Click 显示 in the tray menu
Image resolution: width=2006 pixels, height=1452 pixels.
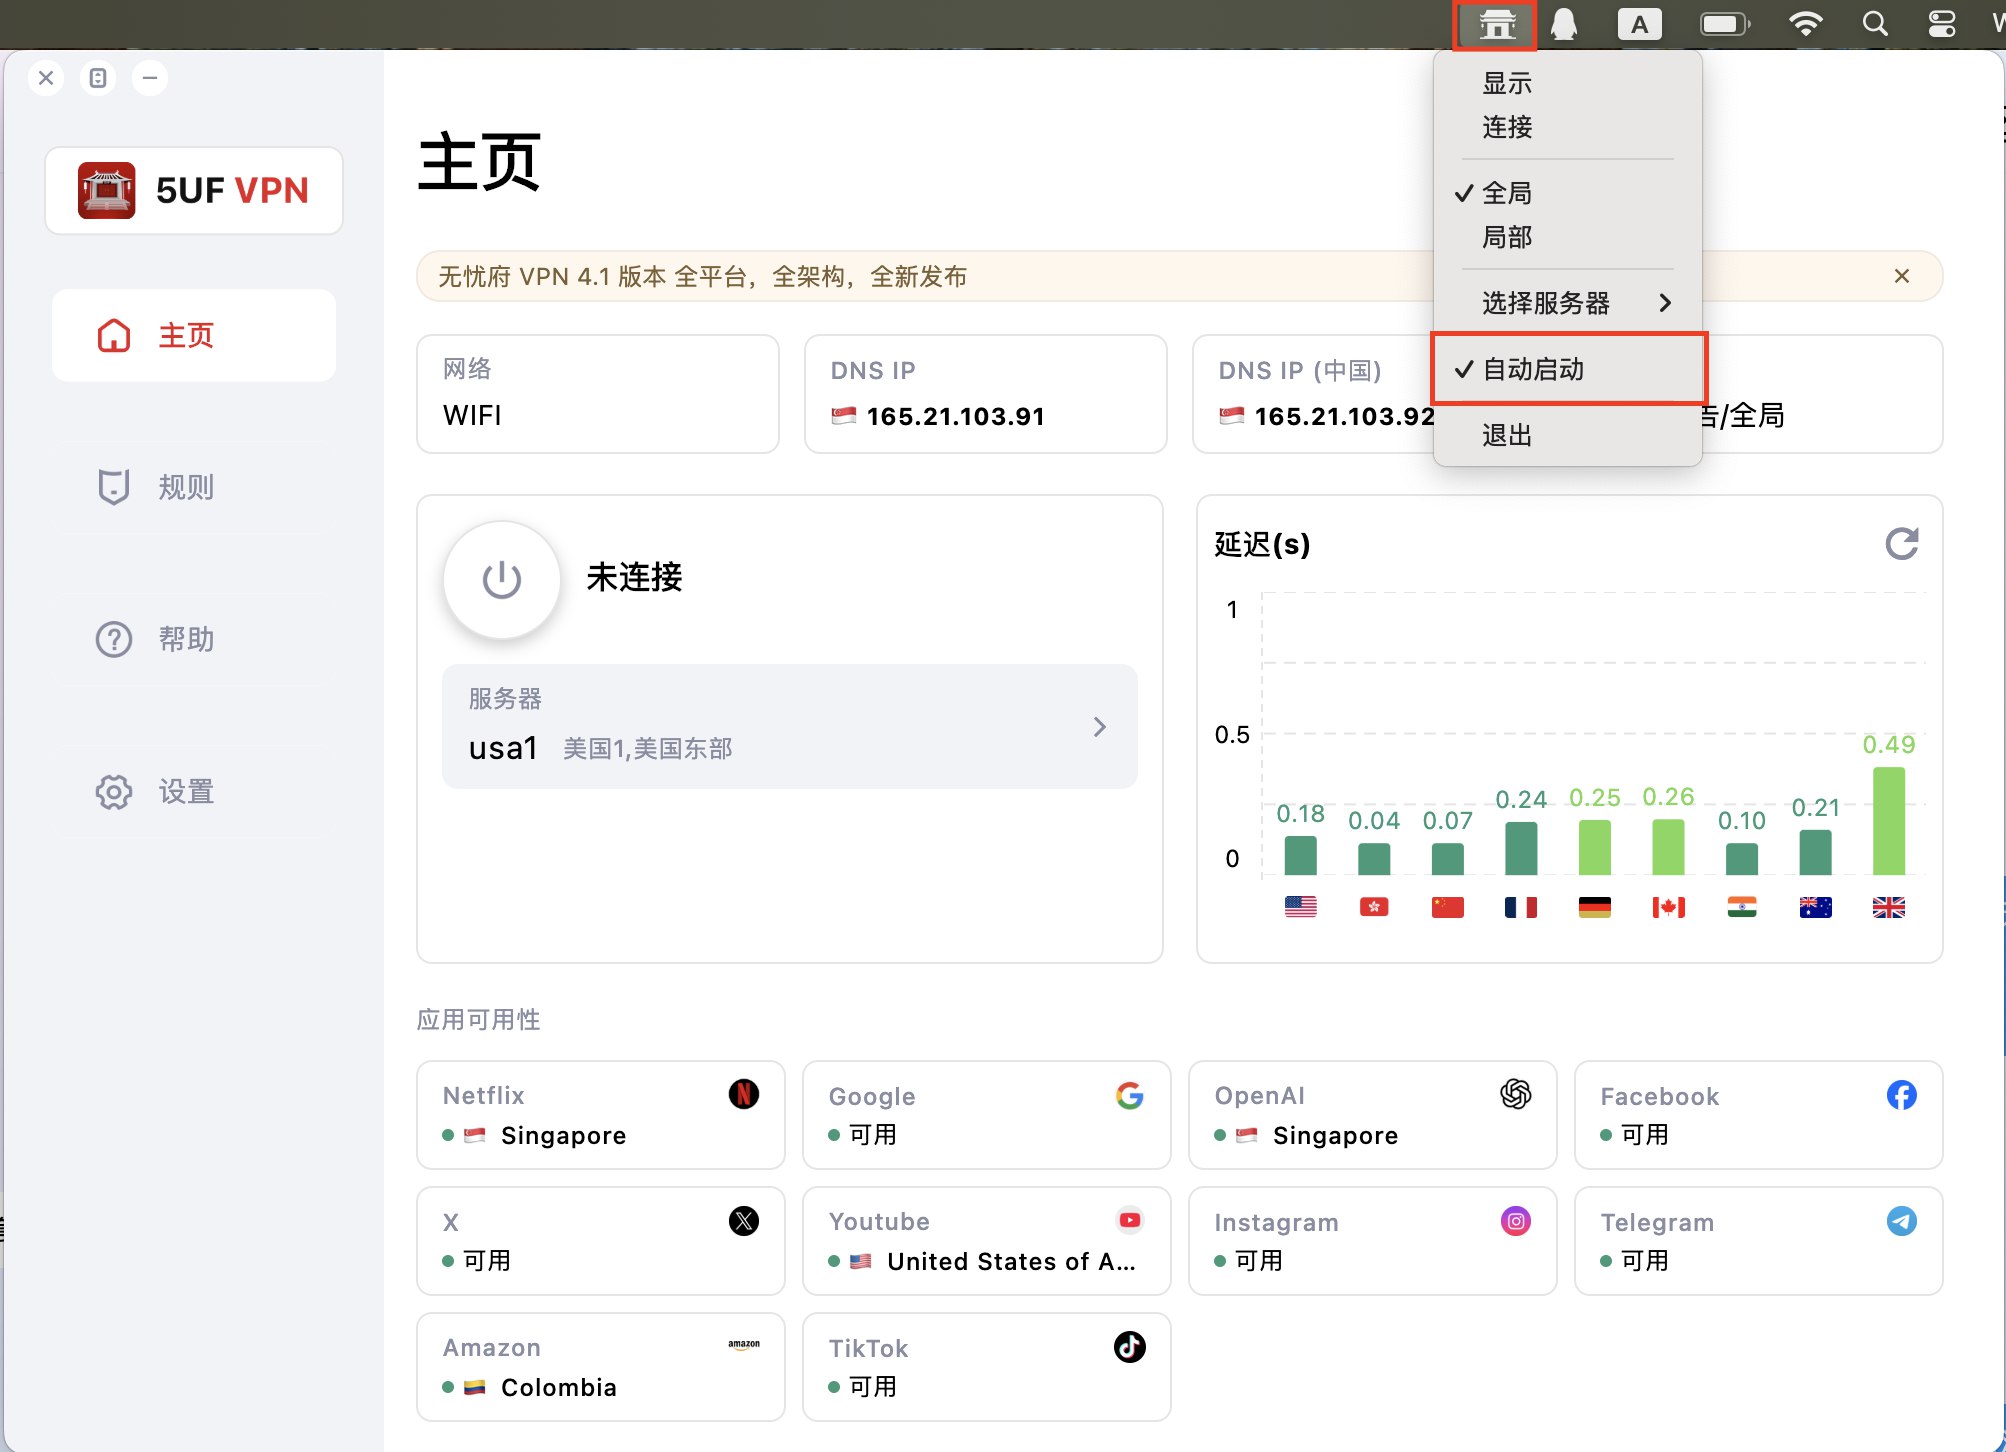click(1507, 83)
